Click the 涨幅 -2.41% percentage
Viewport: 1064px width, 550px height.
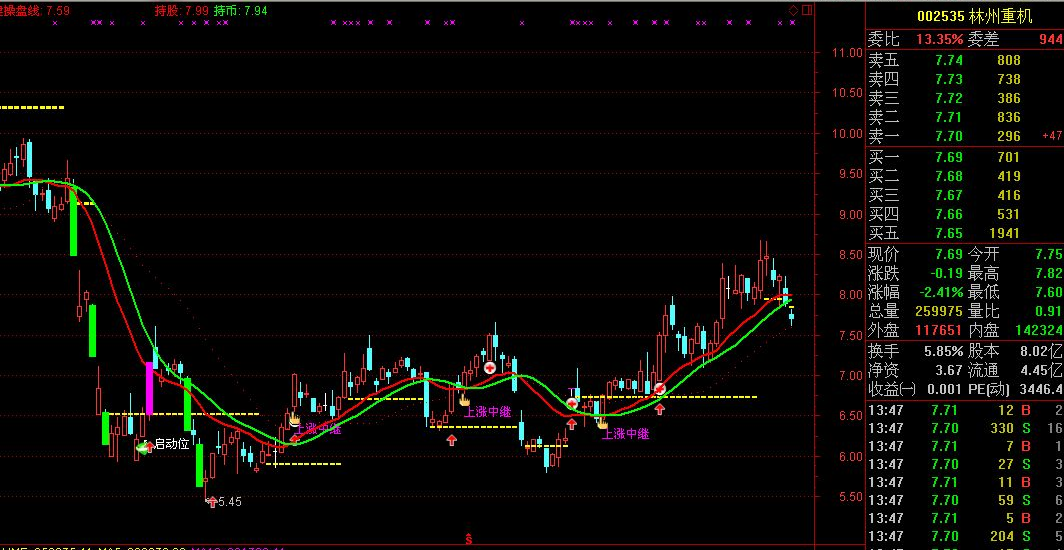(941, 292)
